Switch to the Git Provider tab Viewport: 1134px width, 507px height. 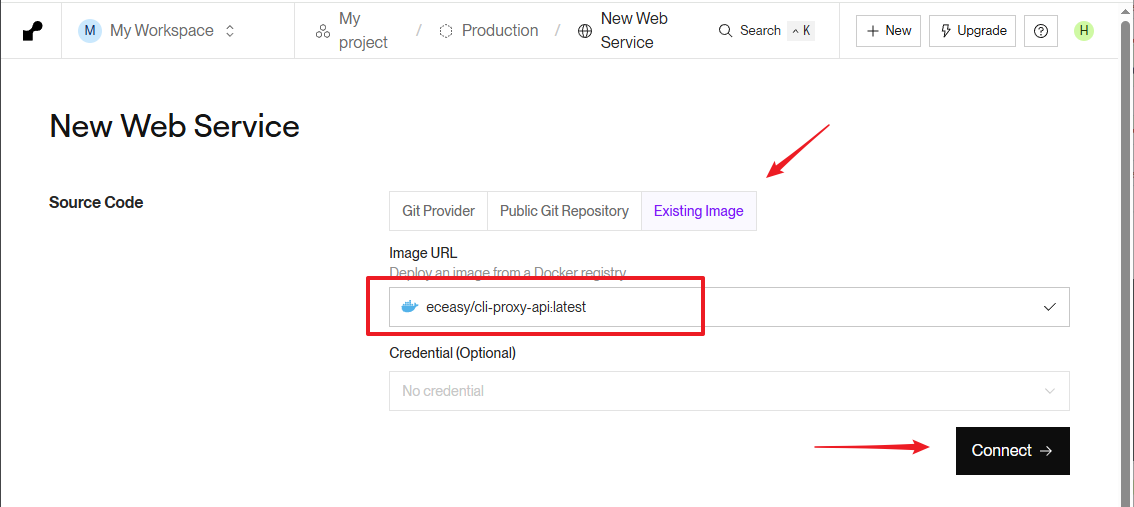click(438, 211)
